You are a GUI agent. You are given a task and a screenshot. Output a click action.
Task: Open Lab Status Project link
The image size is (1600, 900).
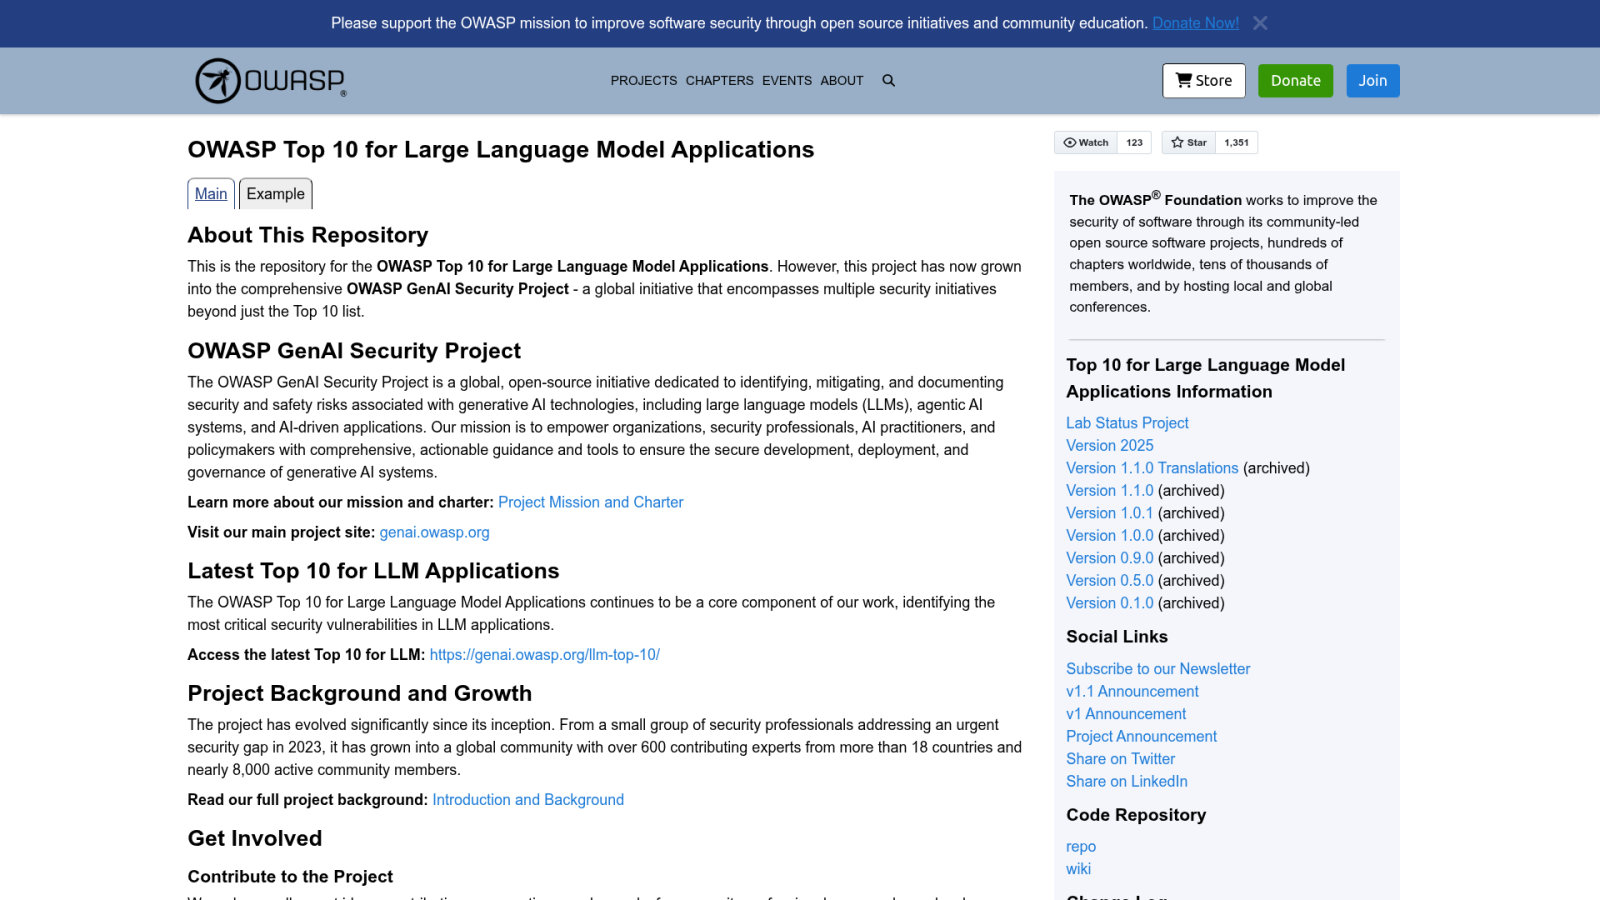(1127, 423)
